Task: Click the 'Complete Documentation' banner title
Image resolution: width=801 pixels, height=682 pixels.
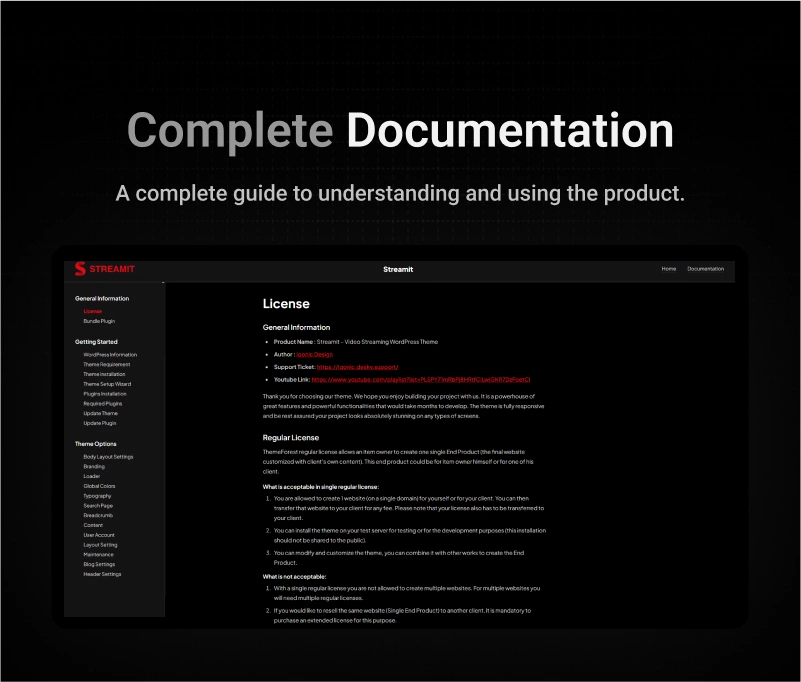Action: (x=400, y=131)
